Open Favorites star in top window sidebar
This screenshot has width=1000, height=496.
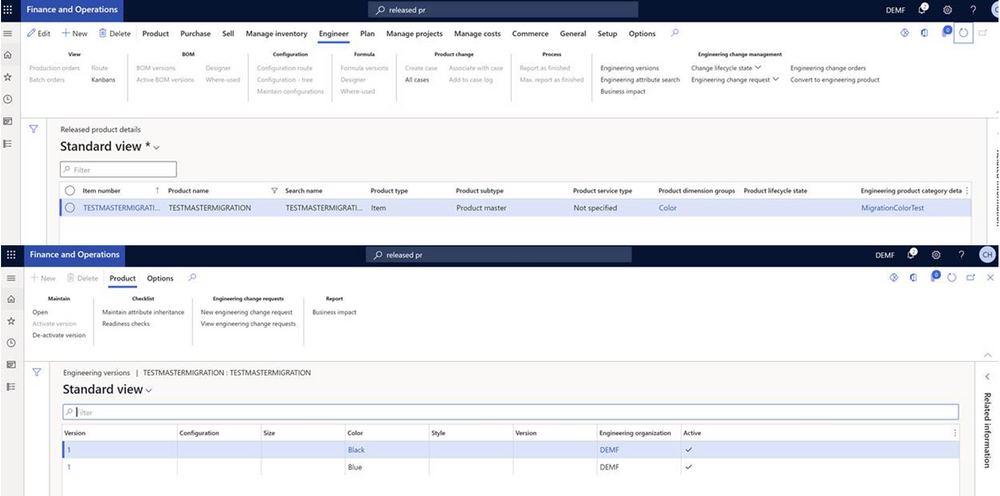8,77
